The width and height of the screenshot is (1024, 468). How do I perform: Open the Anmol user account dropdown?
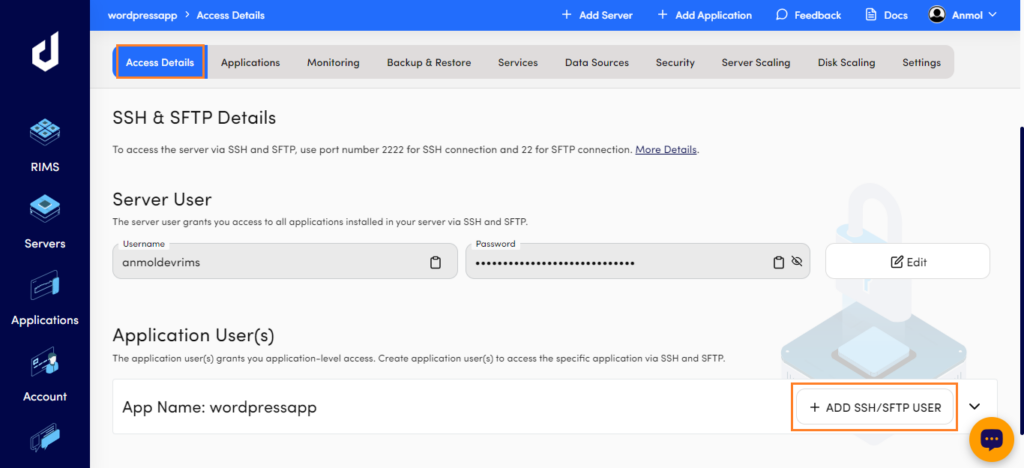point(963,14)
